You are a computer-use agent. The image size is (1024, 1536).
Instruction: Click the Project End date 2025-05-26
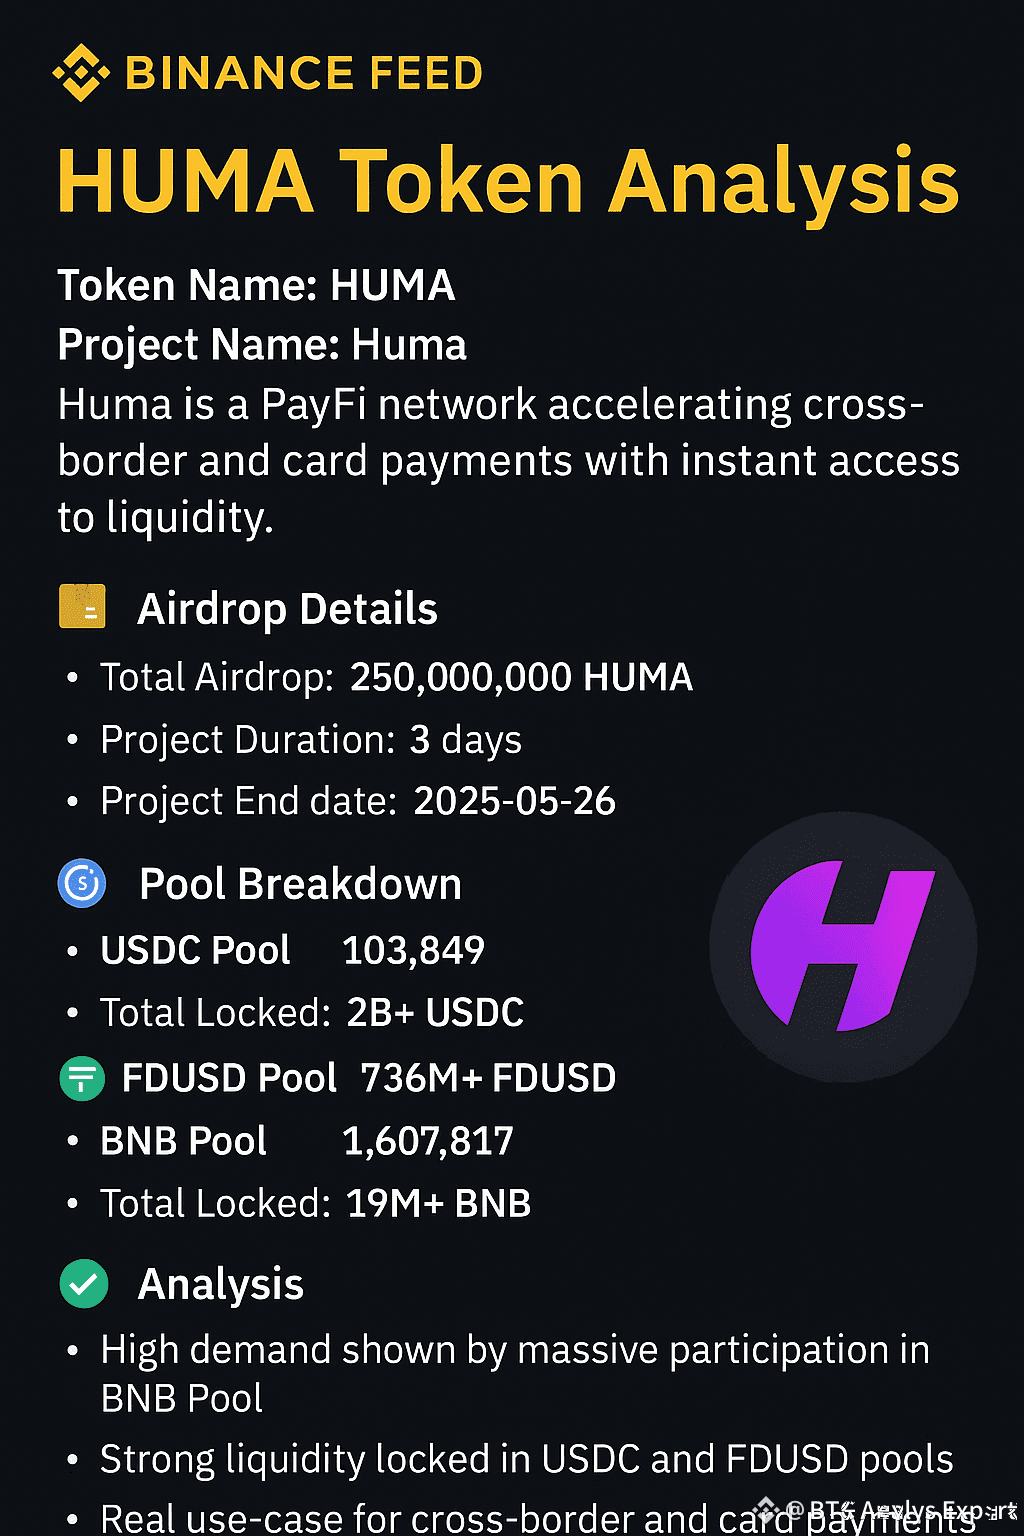click(x=514, y=801)
